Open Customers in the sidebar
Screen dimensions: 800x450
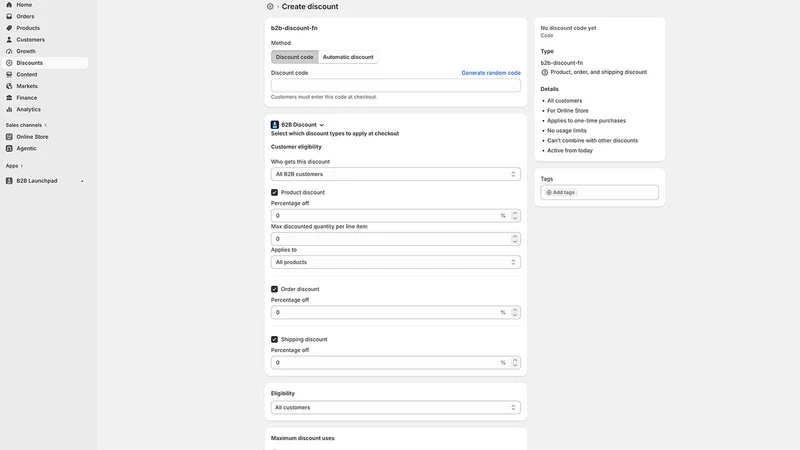[30, 40]
